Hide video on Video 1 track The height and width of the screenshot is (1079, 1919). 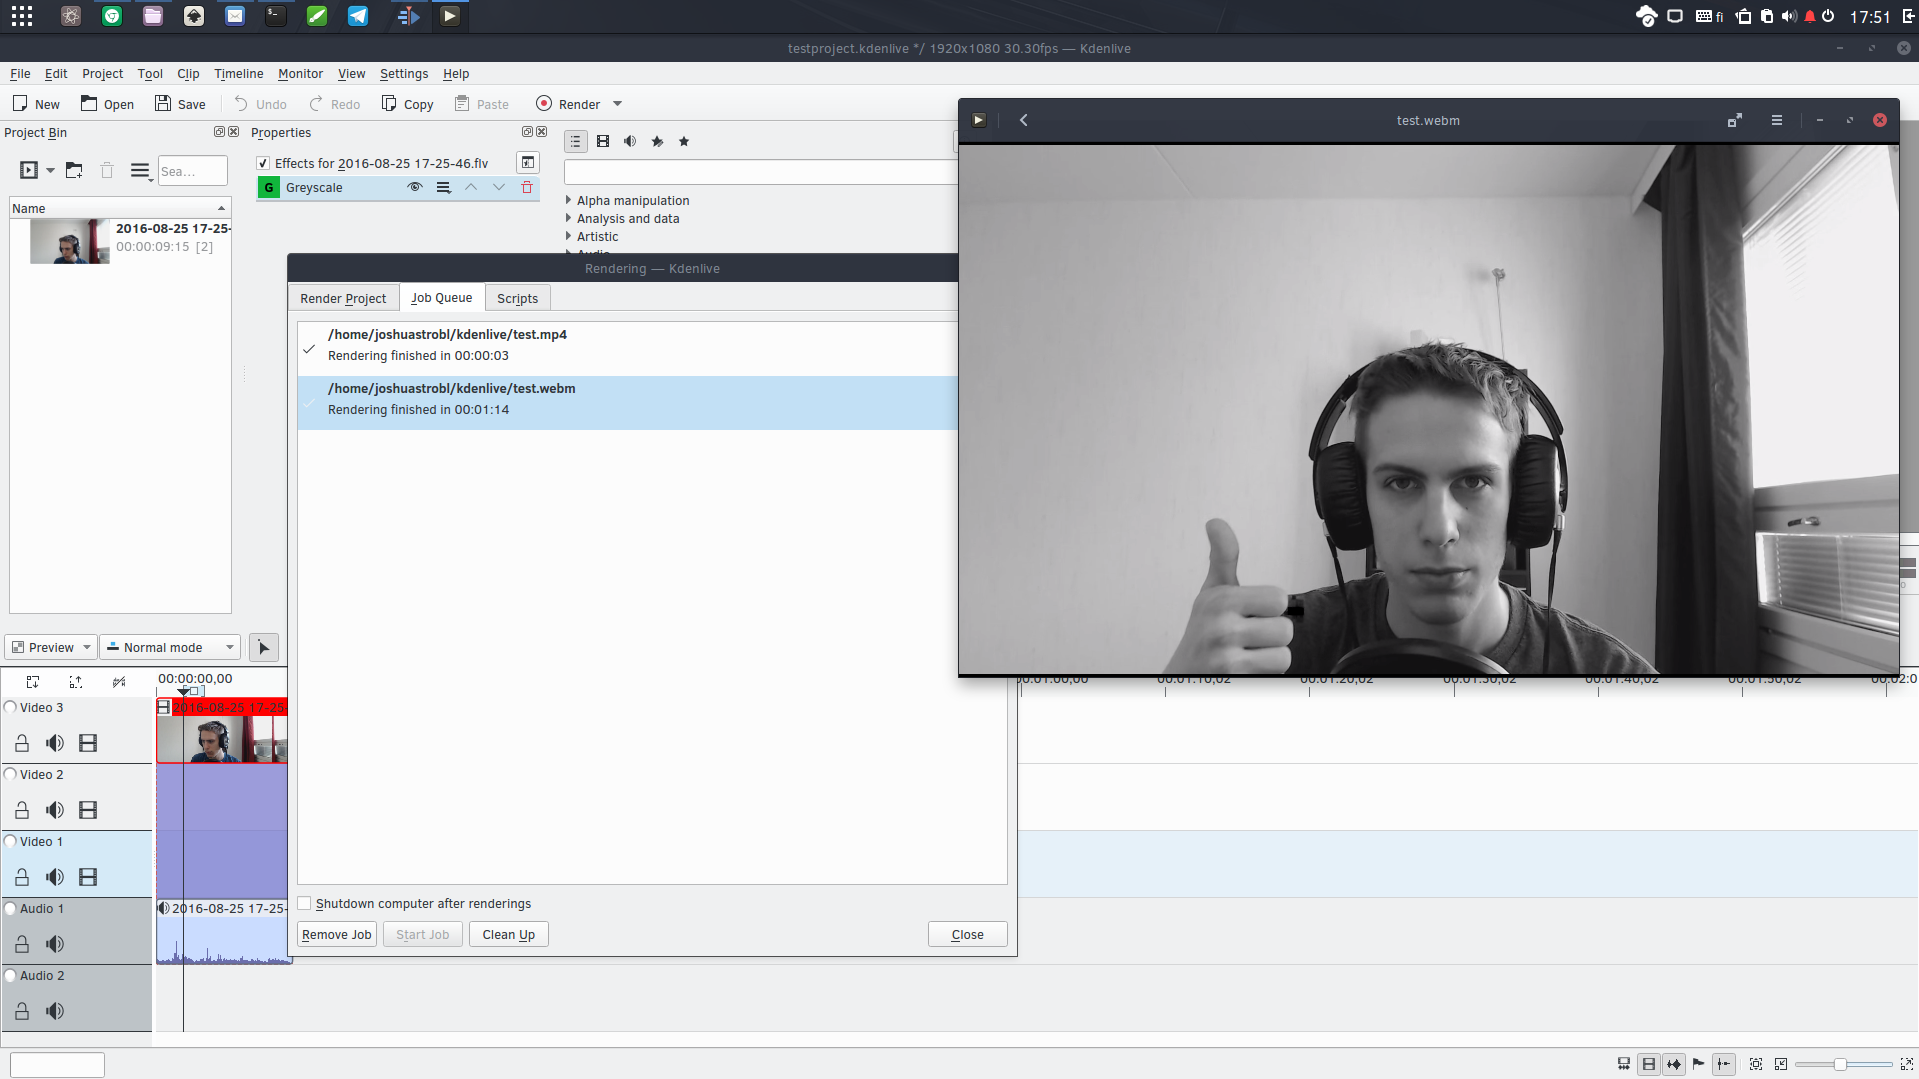pos(88,877)
